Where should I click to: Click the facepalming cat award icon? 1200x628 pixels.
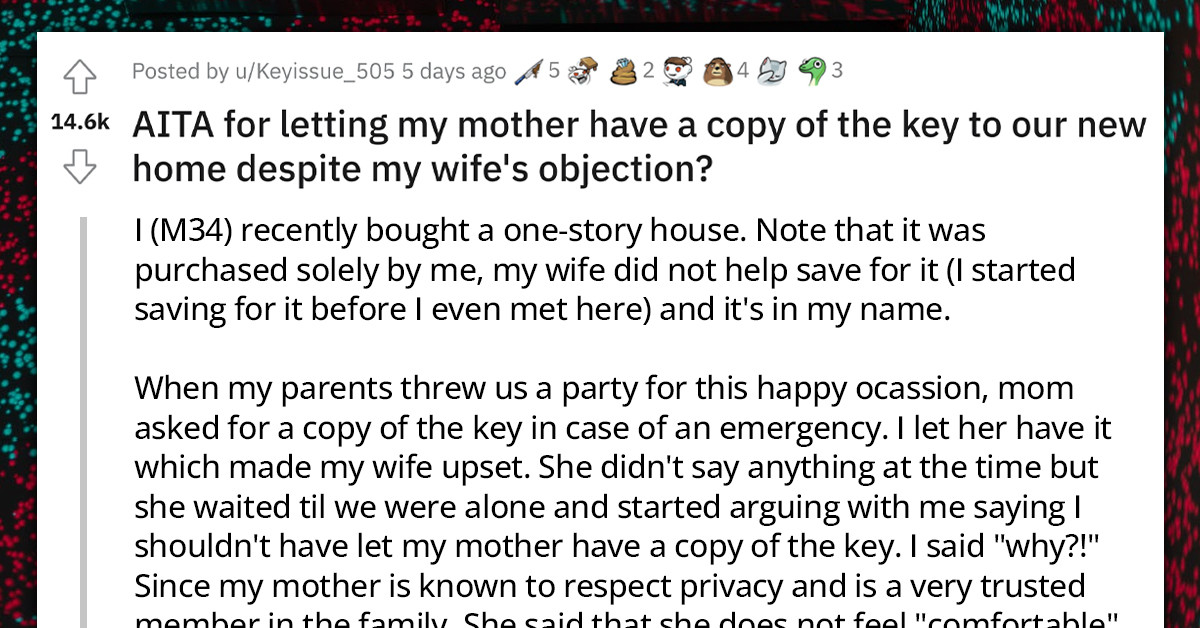(773, 70)
